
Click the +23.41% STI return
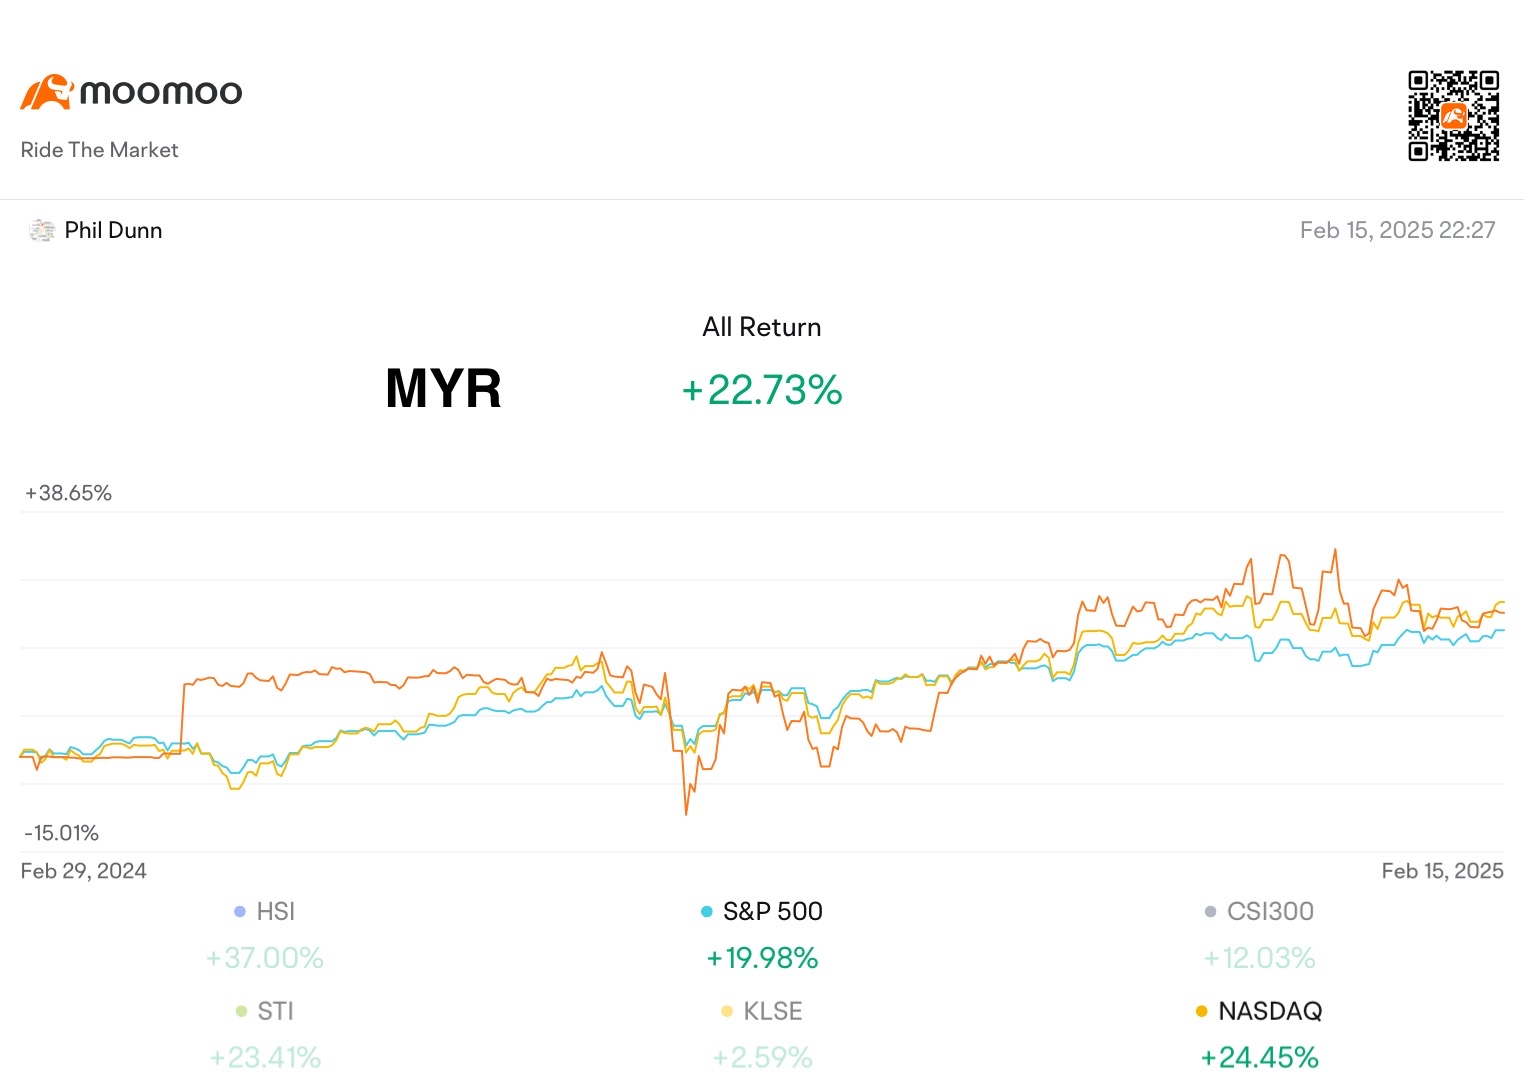click(x=264, y=1058)
